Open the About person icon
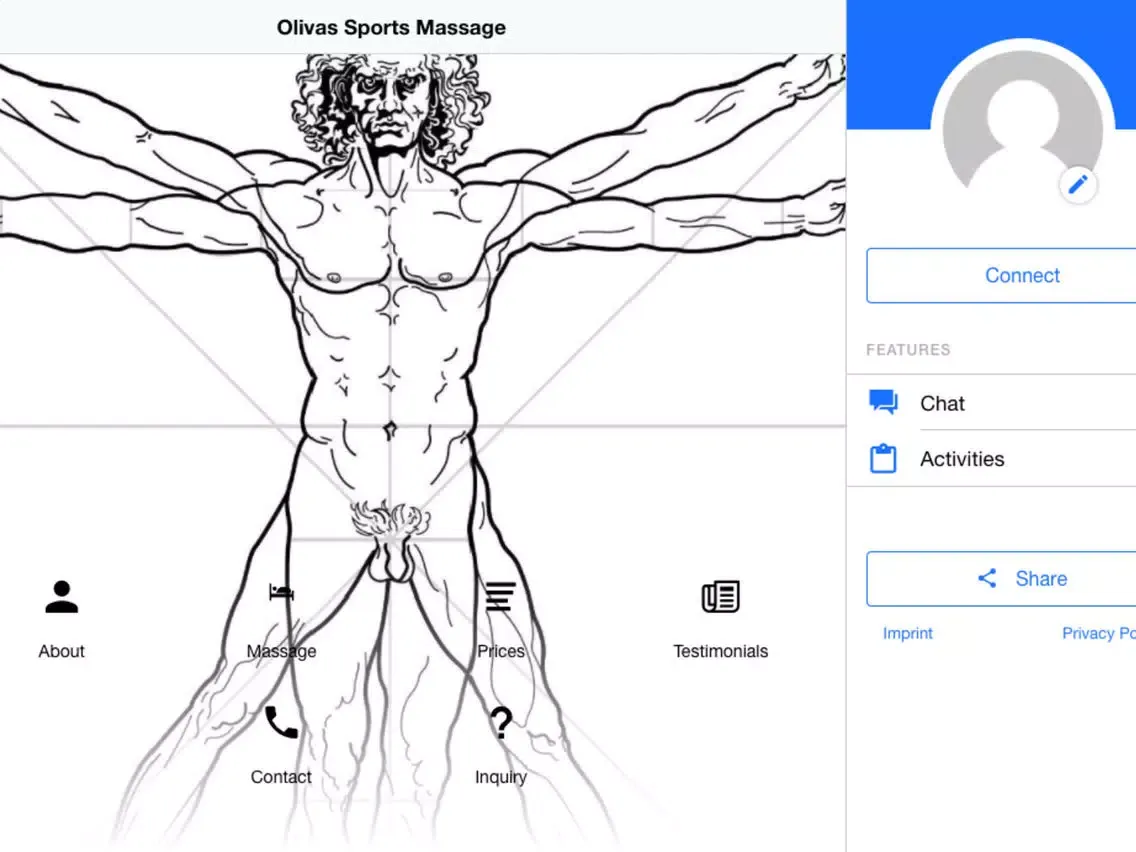Viewport: 1136px width, 852px height. (62, 597)
